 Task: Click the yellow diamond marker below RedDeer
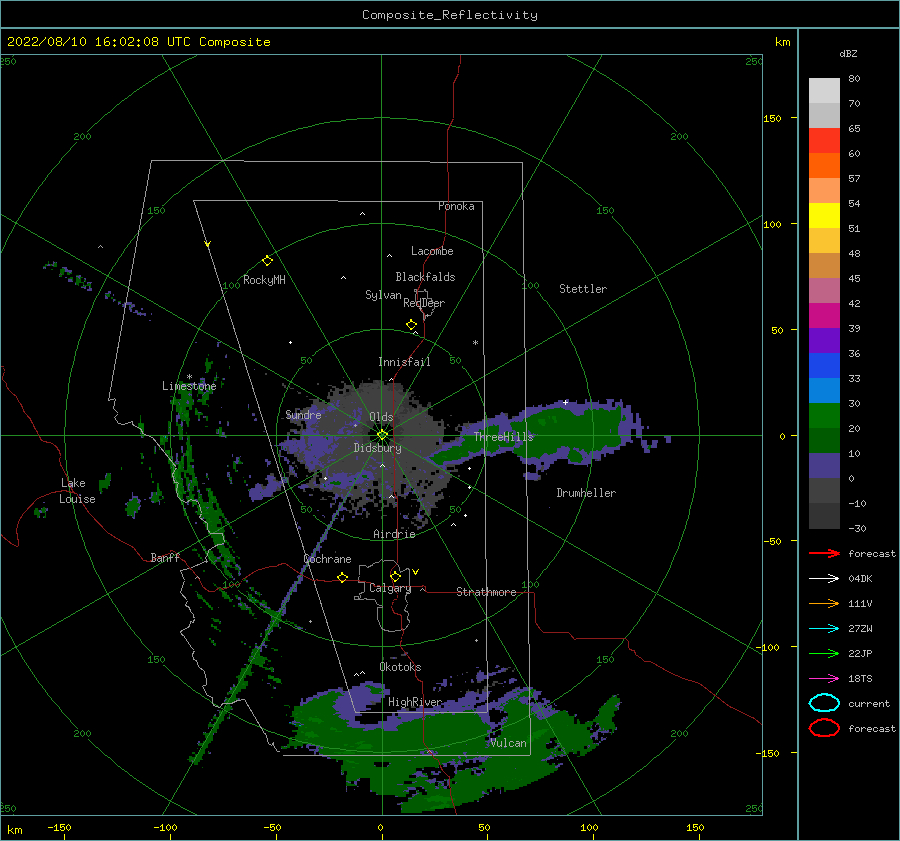click(x=411, y=325)
